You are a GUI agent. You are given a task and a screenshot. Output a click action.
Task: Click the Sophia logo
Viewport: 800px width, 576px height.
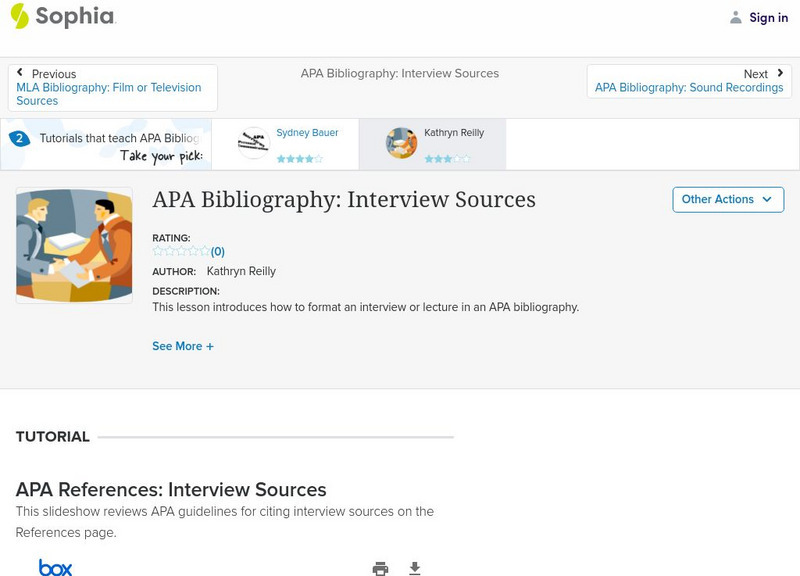[62, 17]
